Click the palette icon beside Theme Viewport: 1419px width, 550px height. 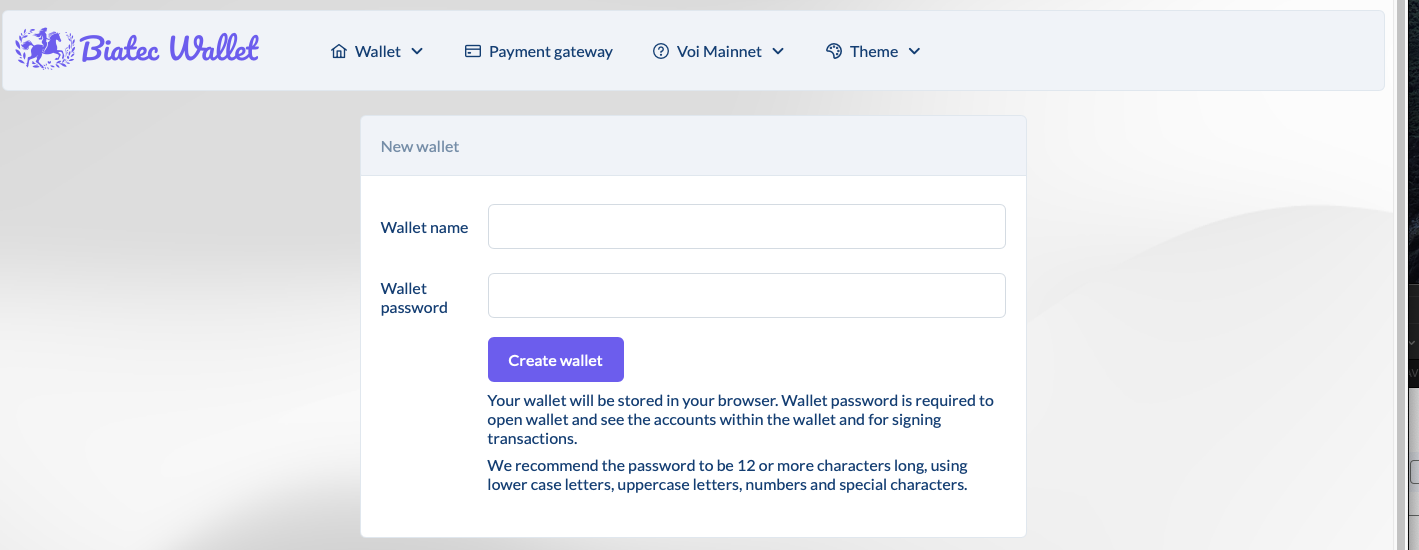[x=834, y=51]
